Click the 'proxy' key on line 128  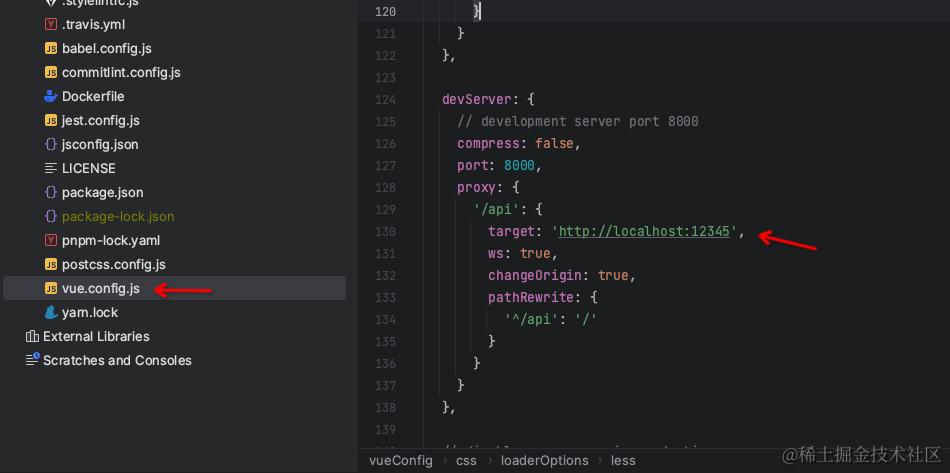point(477,187)
